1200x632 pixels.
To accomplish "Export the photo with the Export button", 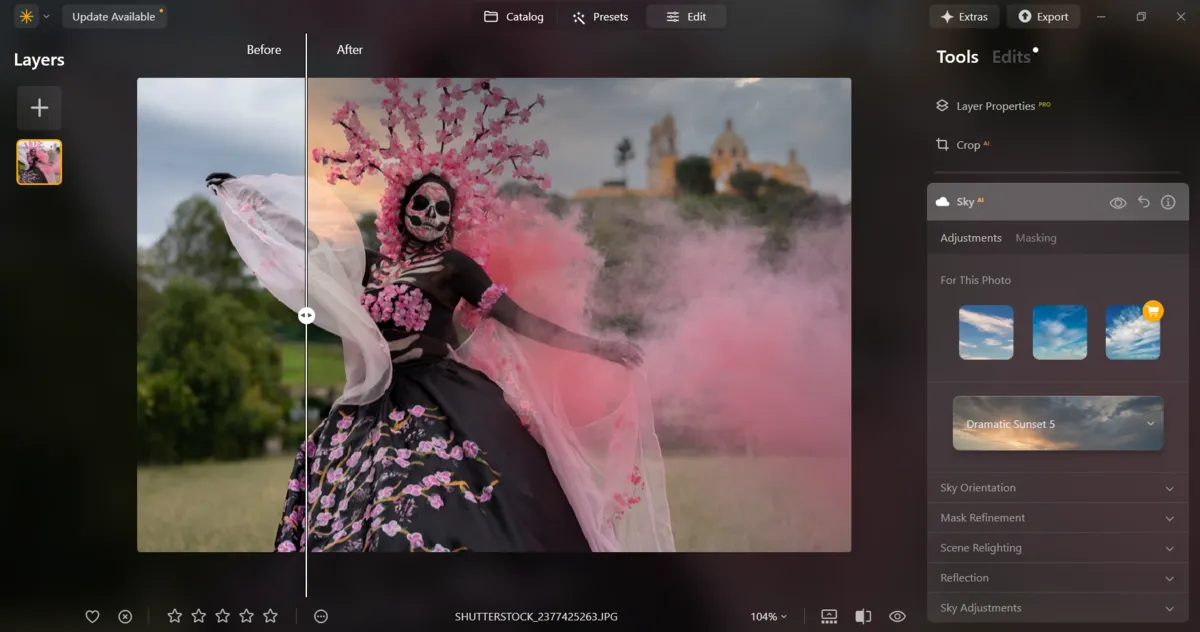I will (x=1043, y=16).
